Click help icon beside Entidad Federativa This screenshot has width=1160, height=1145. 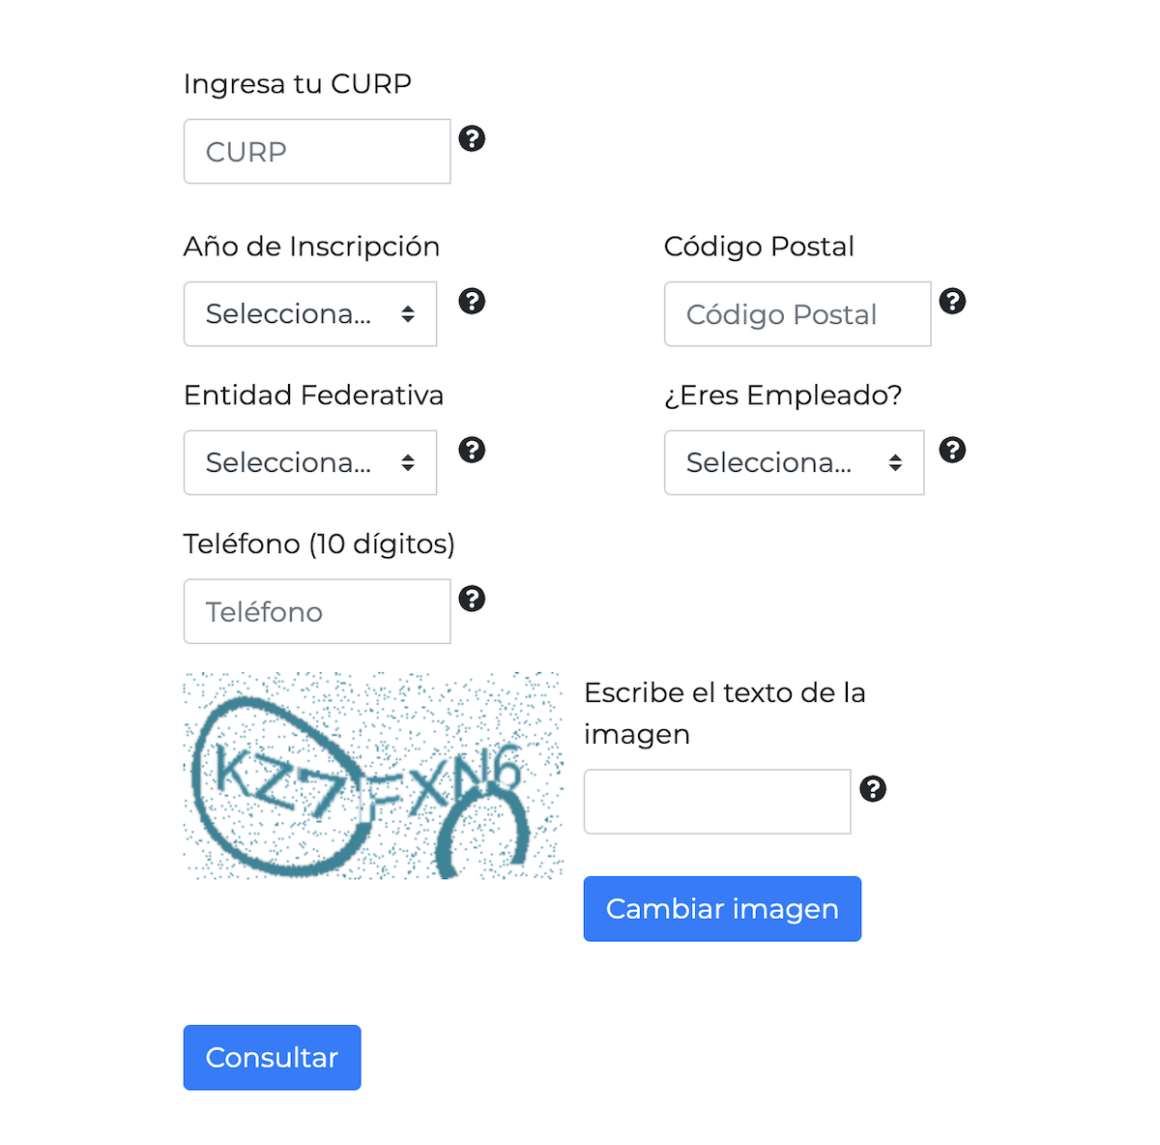point(472,450)
